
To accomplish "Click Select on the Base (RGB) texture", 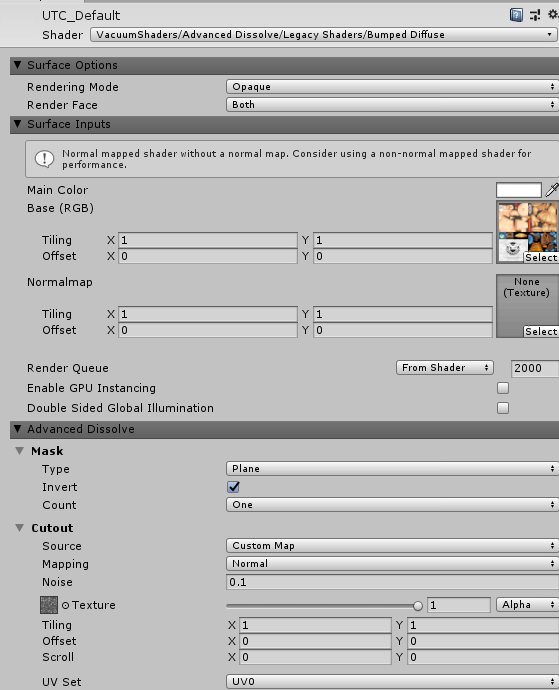I will pos(541,258).
